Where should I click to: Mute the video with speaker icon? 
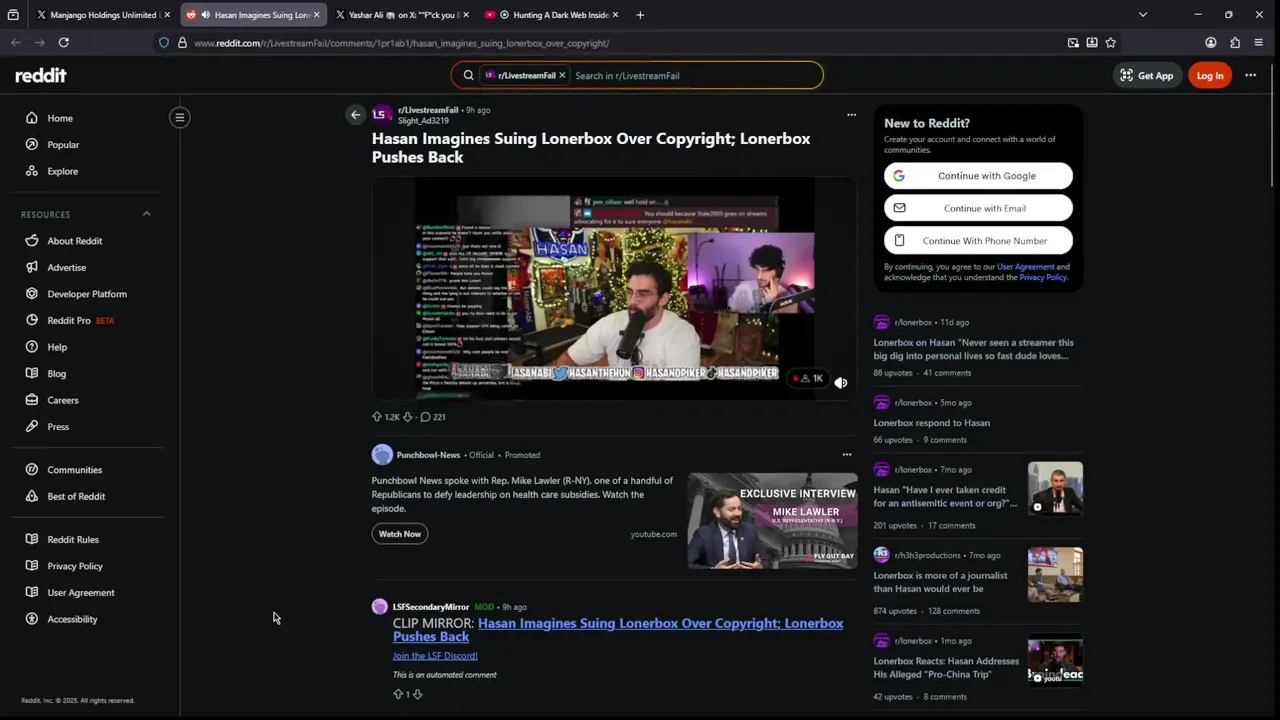pyautogui.click(x=841, y=383)
